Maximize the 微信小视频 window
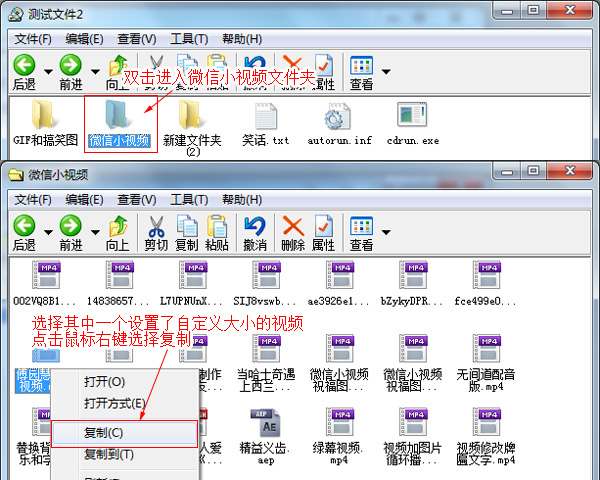This screenshot has width=600, height=480. click(x=533, y=171)
